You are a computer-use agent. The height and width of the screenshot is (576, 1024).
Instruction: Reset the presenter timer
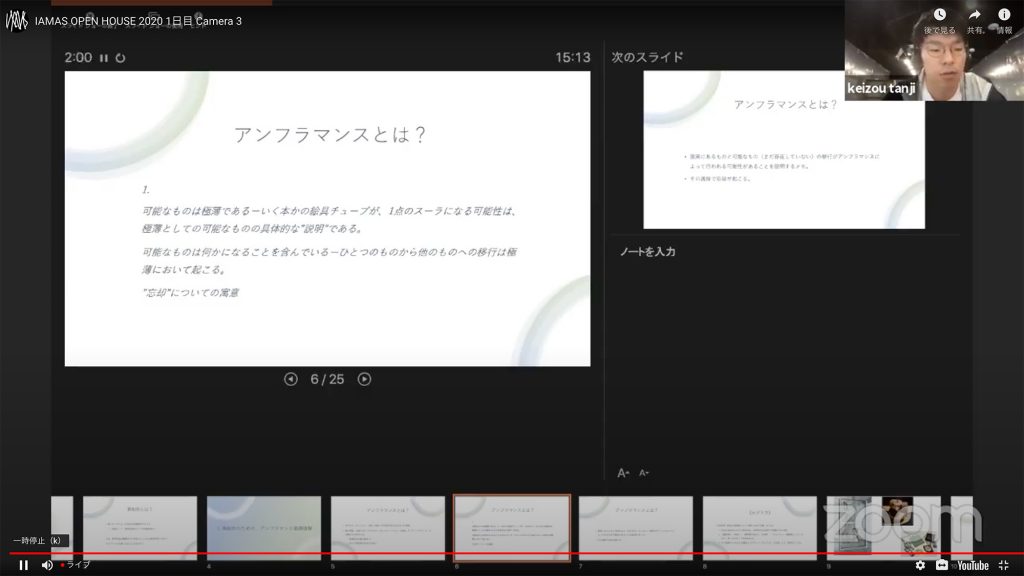click(120, 57)
